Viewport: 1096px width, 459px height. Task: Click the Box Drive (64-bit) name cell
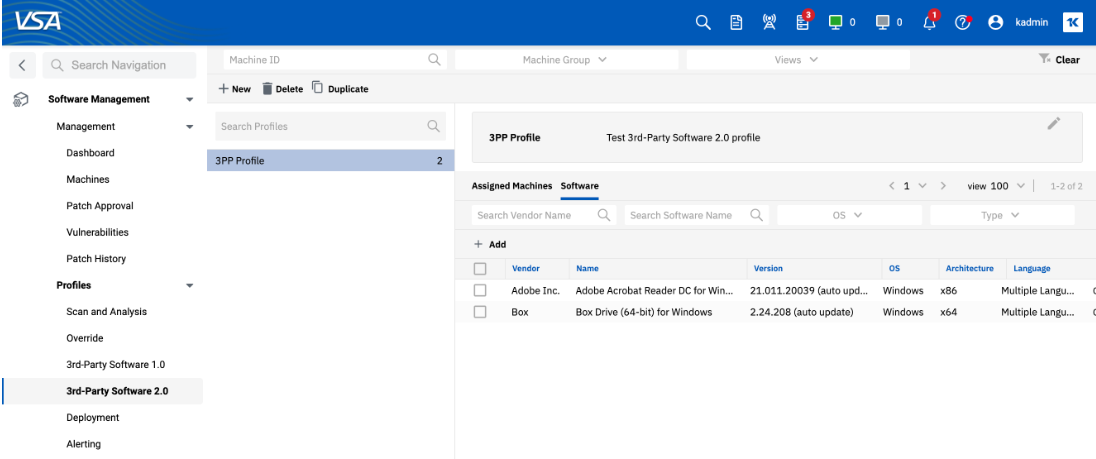644,312
